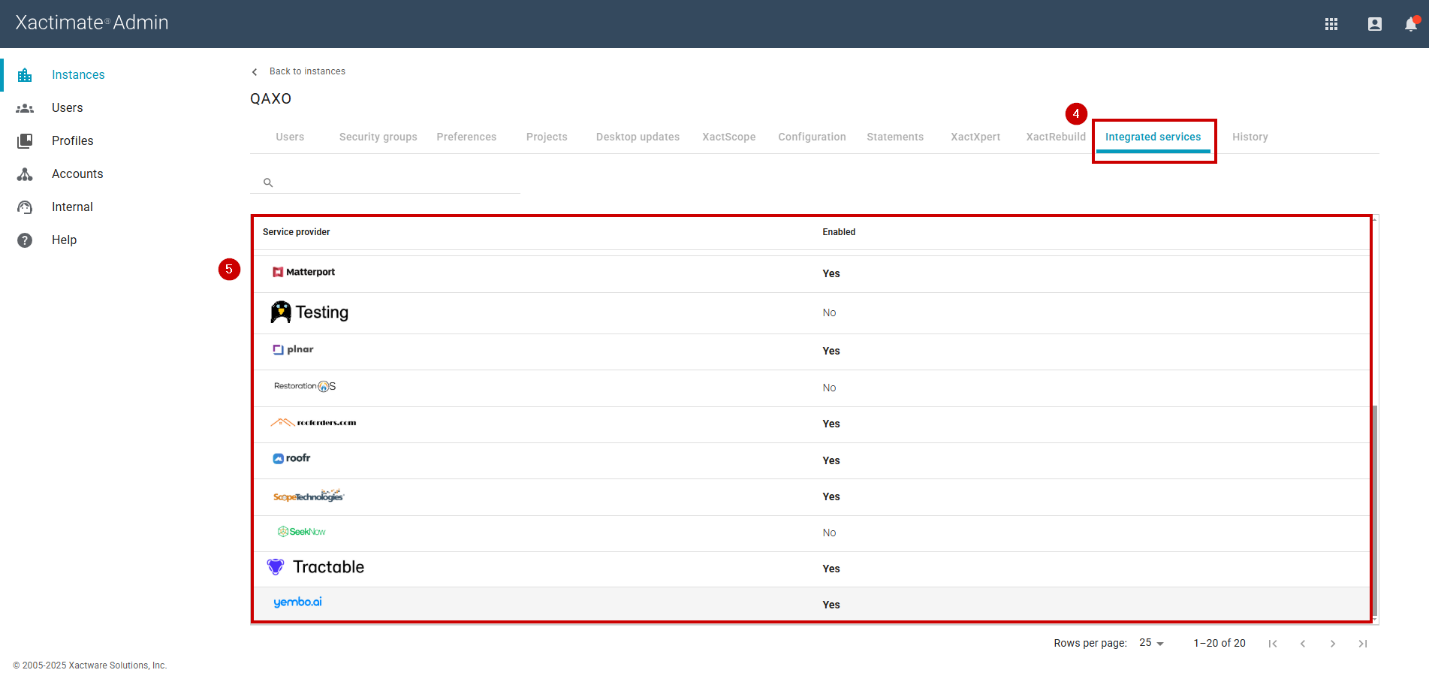This screenshot has height=682, width=1429.
Task: Click Matterport's Enabled value Yes
Action: (831, 273)
